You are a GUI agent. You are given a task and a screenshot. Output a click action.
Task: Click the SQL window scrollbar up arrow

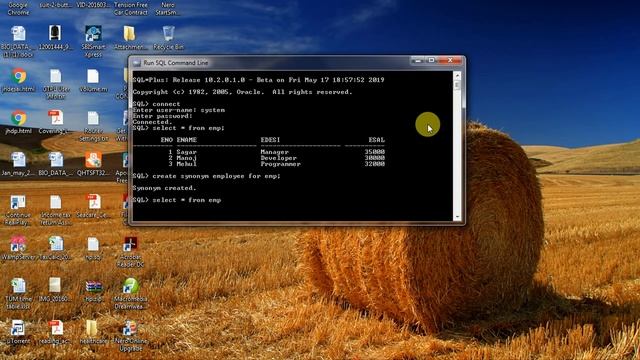pos(457,76)
